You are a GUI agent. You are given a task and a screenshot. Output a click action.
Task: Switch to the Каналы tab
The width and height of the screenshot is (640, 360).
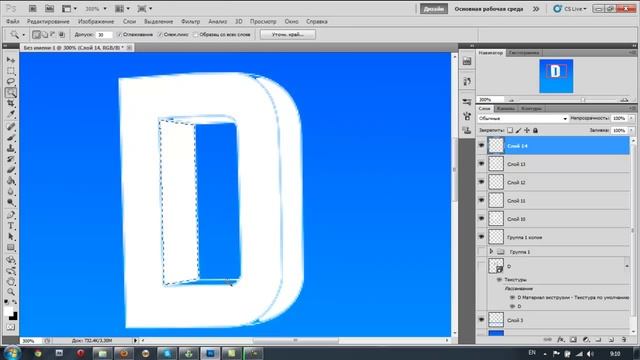click(x=505, y=109)
